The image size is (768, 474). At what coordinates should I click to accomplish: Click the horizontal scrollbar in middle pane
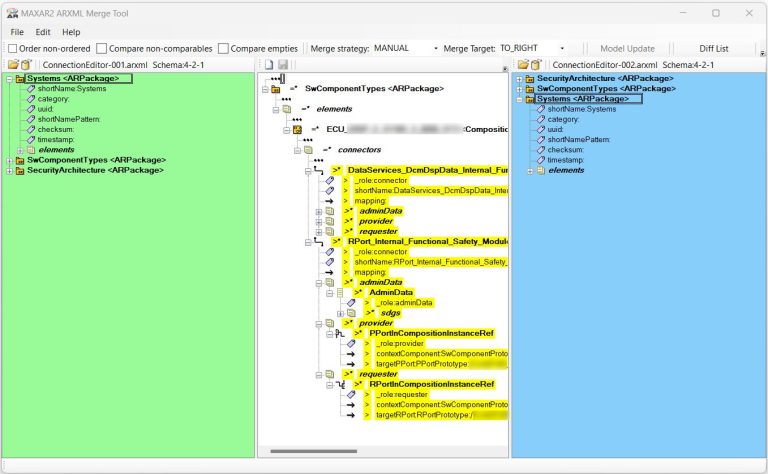313,451
